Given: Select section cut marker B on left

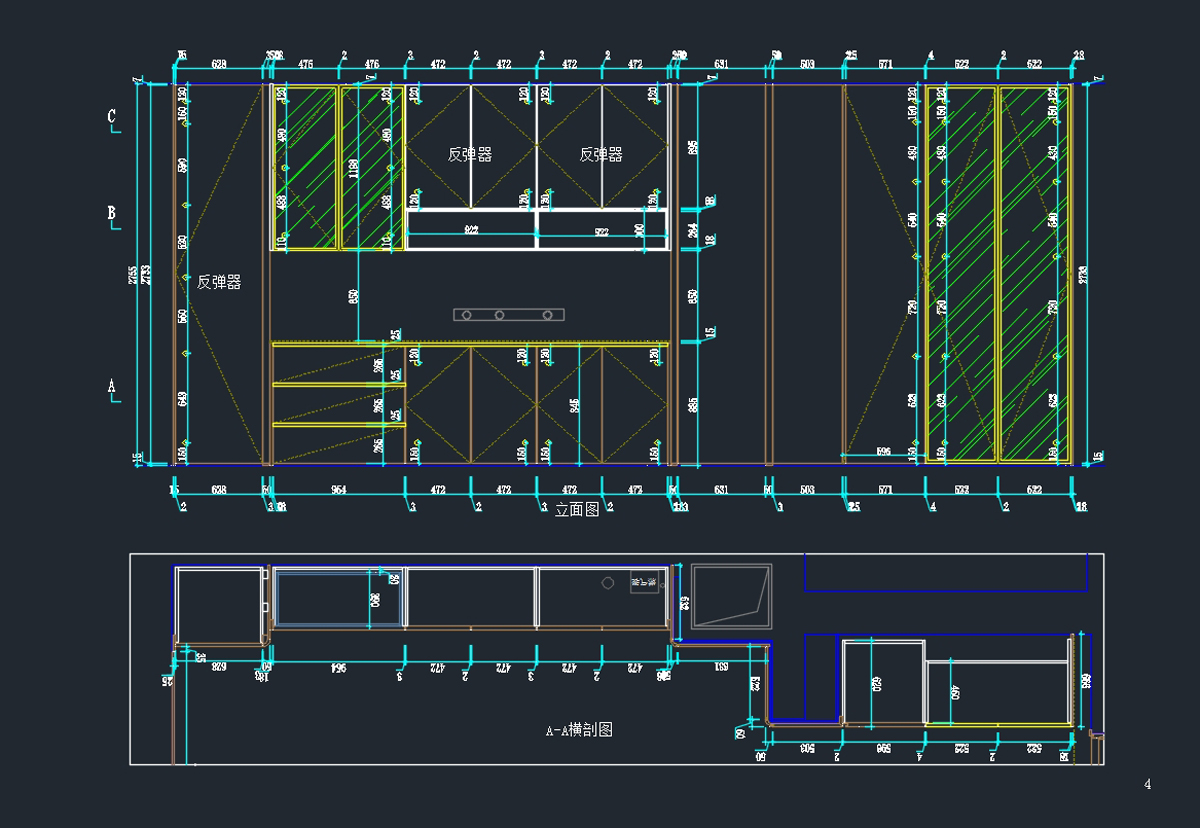Looking at the screenshot, I should tap(112, 215).
